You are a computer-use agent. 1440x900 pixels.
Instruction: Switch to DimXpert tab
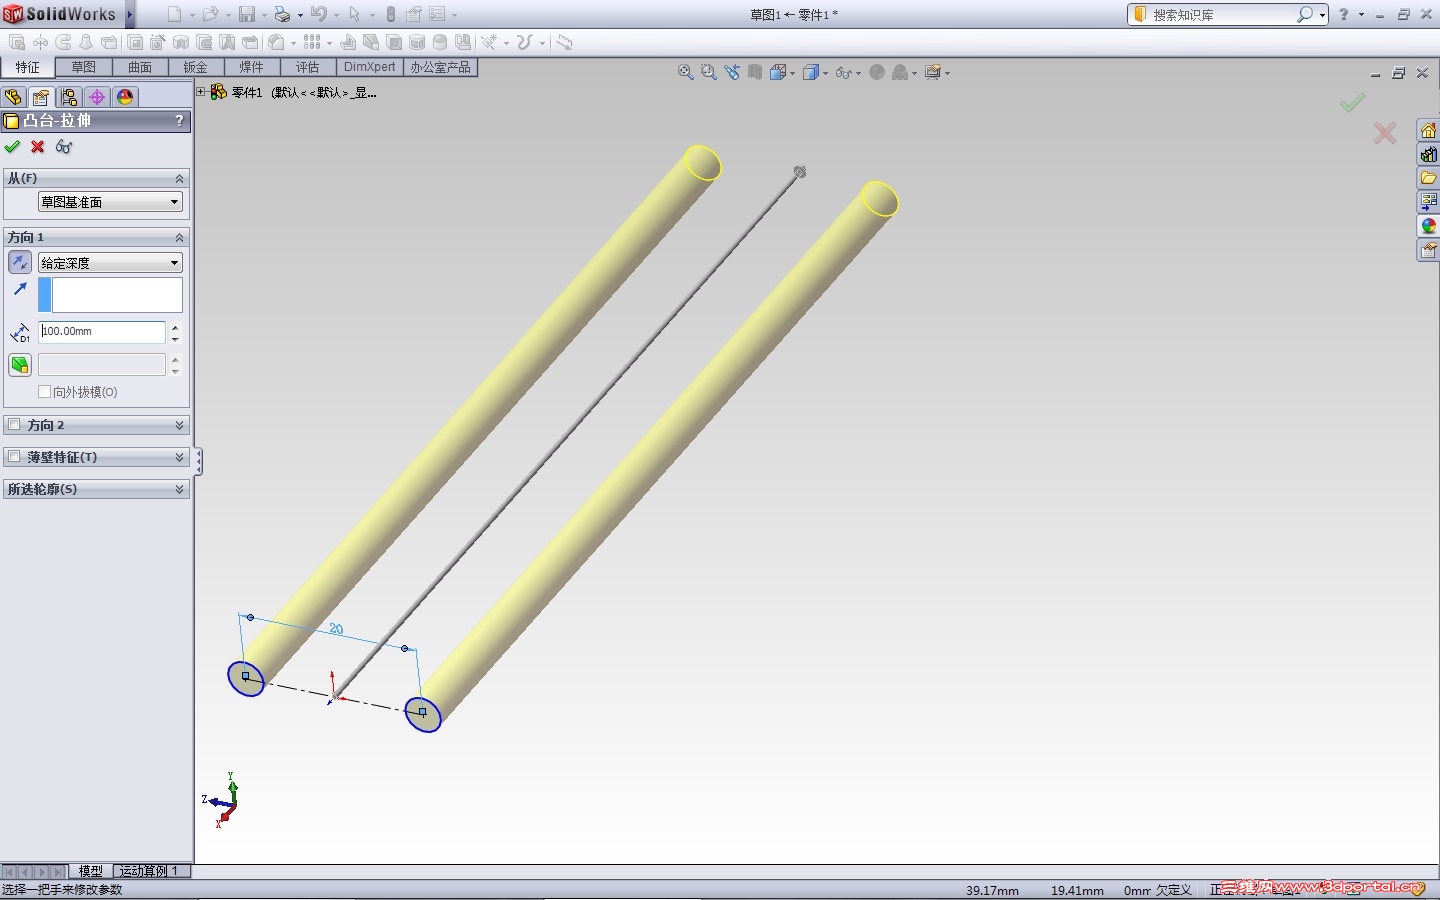click(370, 67)
